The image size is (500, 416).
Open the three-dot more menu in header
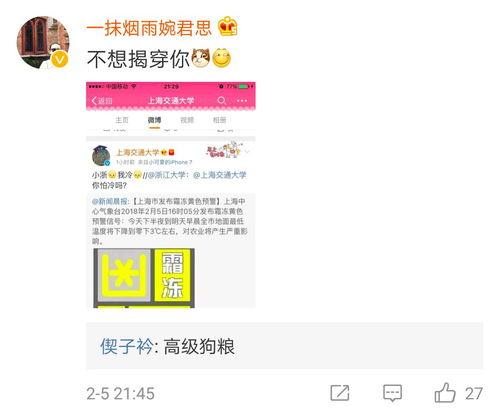(242, 100)
